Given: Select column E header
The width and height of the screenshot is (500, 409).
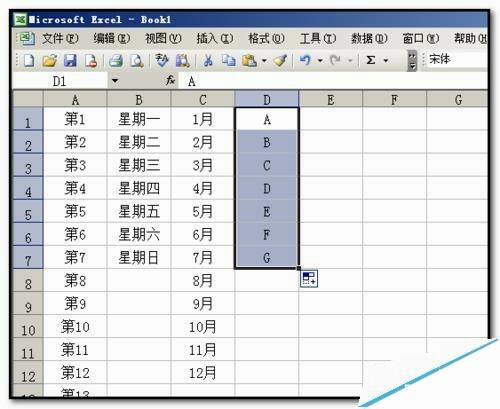Looking at the screenshot, I should pyautogui.click(x=331, y=99).
